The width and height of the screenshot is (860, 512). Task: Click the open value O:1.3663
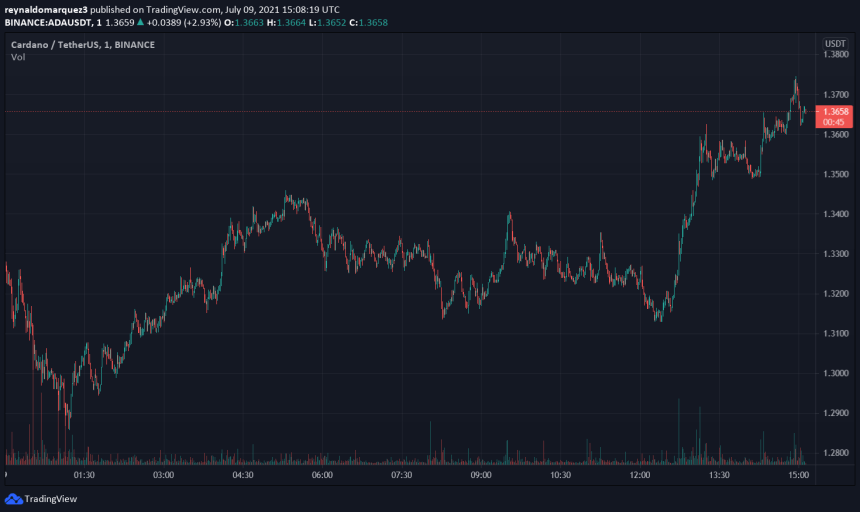[x=244, y=23]
